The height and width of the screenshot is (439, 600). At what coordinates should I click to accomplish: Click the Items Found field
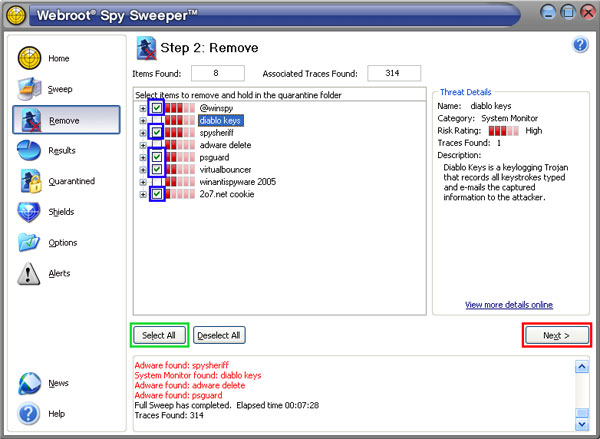coord(218,73)
